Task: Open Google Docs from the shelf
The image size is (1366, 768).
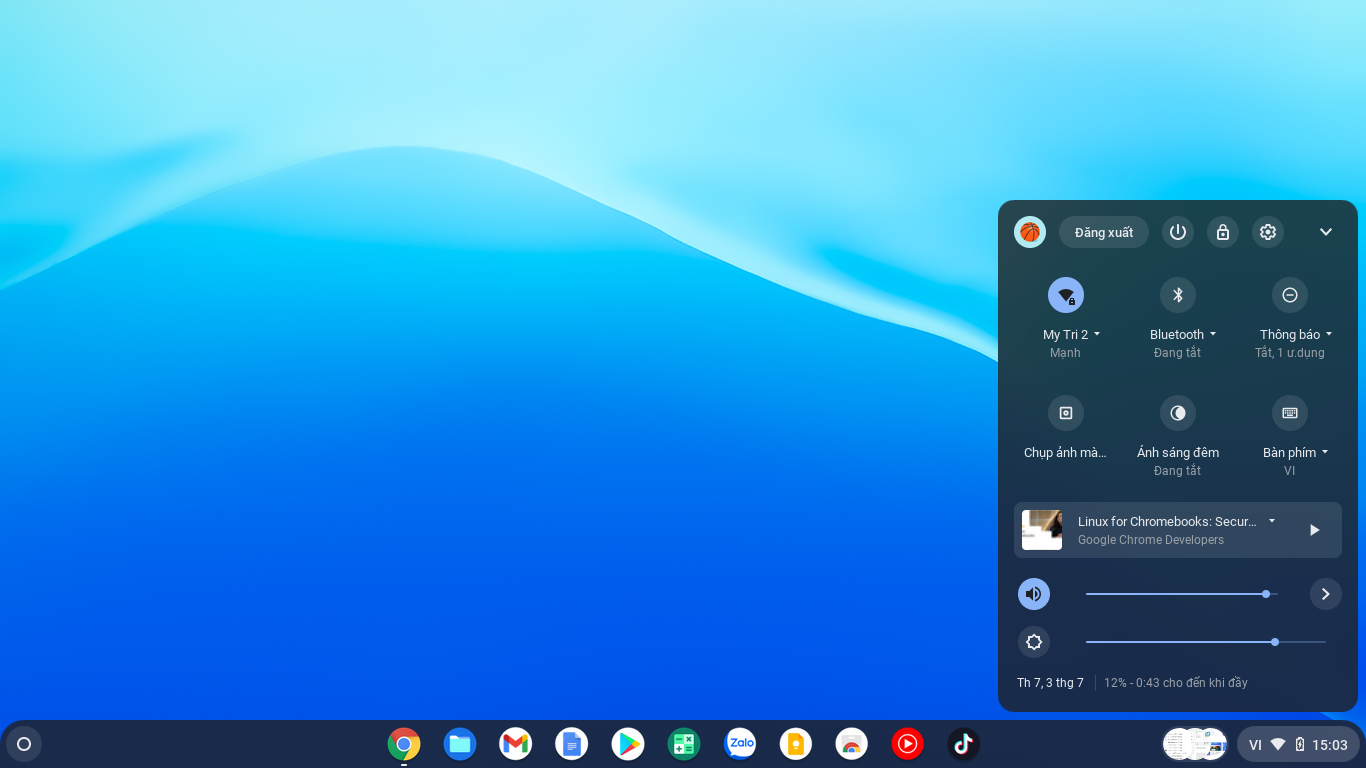Action: tap(572, 744)
